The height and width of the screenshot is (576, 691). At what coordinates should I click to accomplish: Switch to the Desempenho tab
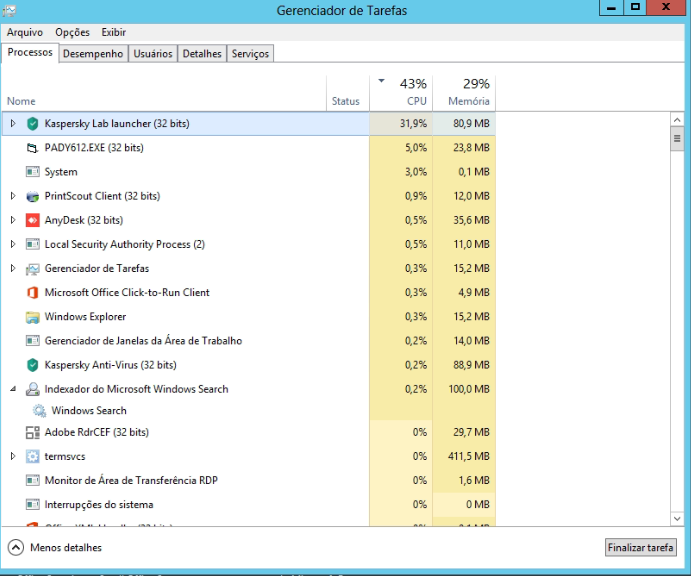point(93,54)
